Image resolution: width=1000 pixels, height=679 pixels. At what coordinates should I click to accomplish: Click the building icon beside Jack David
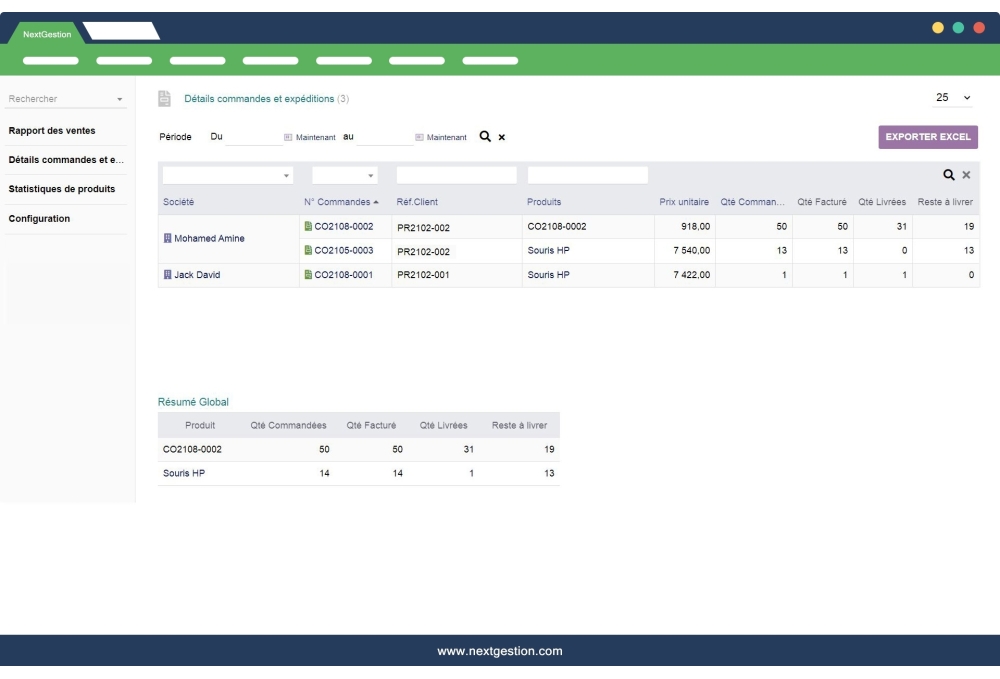(x=167, y=275)
